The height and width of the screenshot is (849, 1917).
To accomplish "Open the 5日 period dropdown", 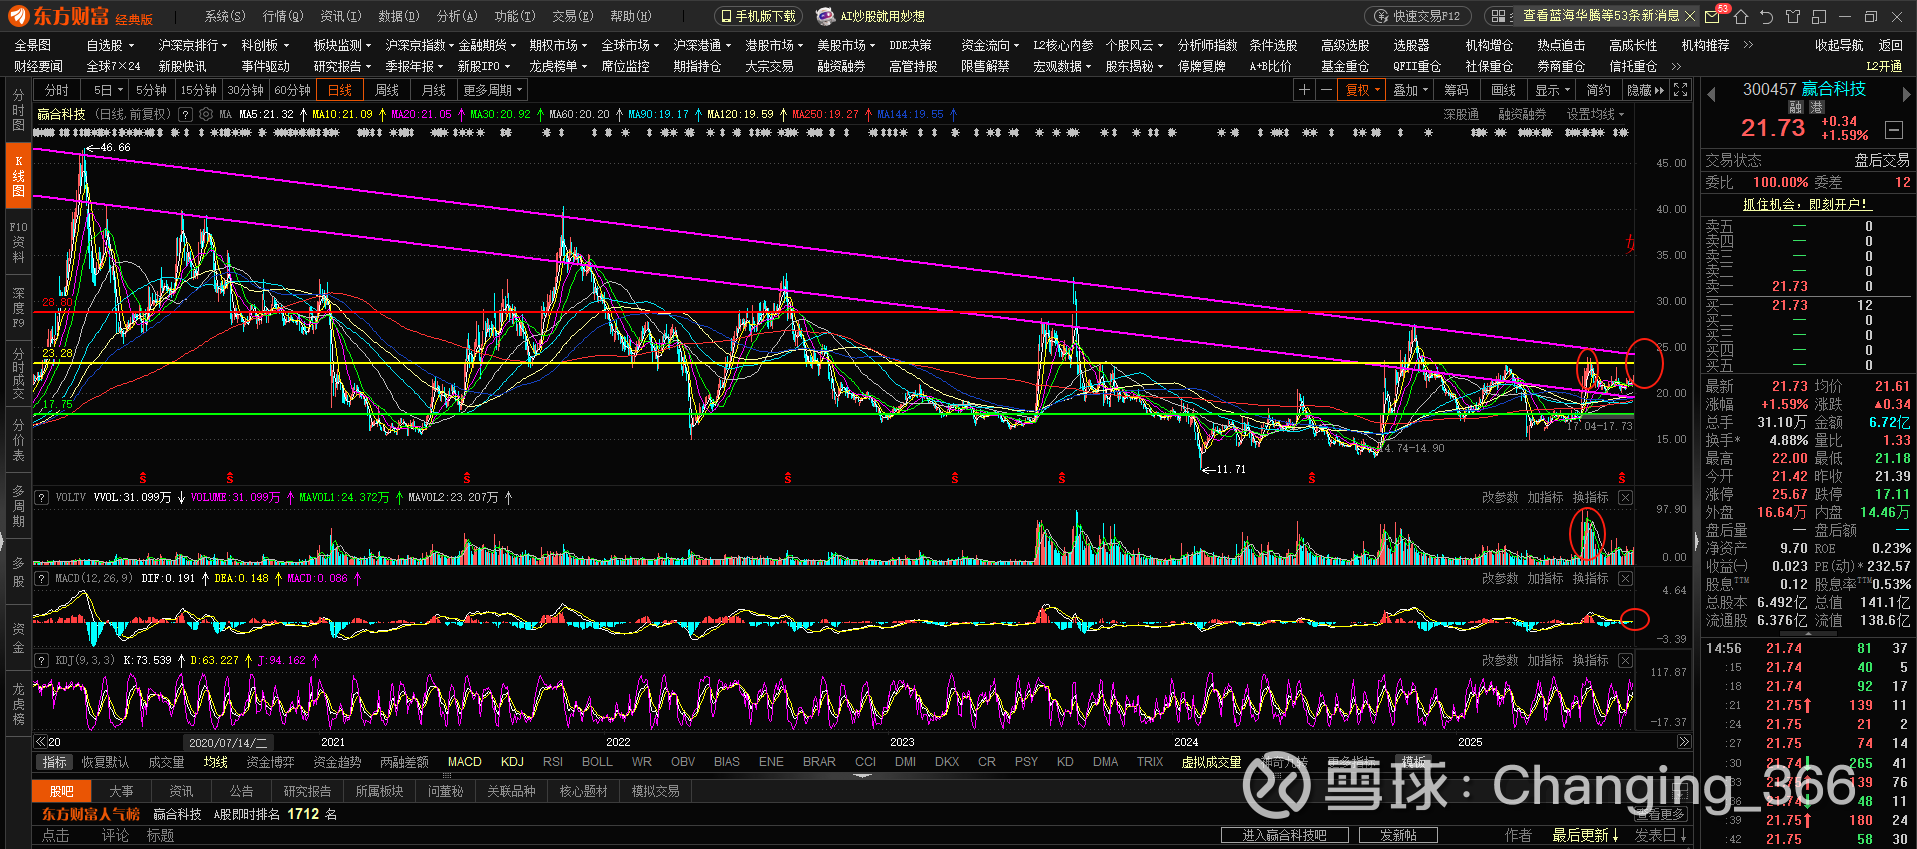I will pos(108,90).
